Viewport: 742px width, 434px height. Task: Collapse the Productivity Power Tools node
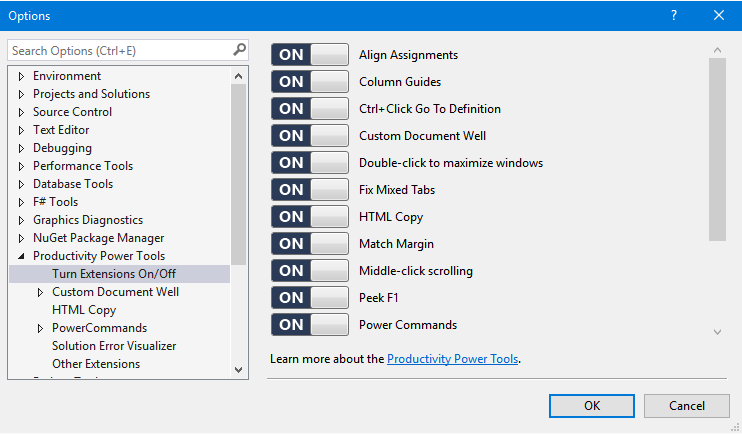point(21,256)
